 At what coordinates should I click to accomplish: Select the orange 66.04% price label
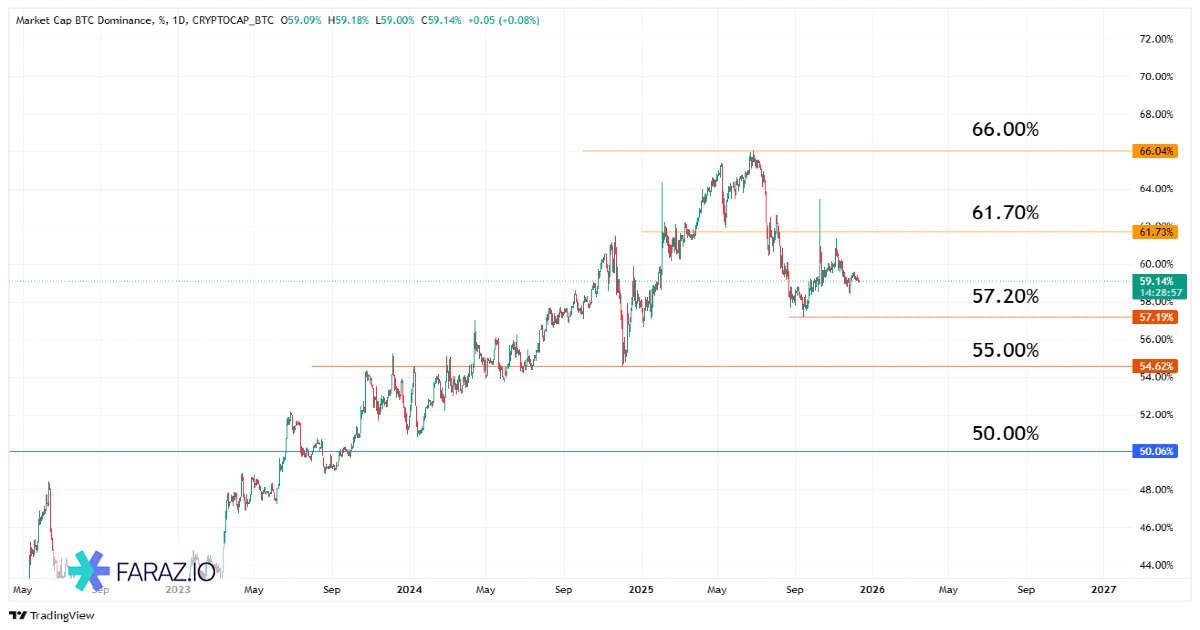(1156, 151)
